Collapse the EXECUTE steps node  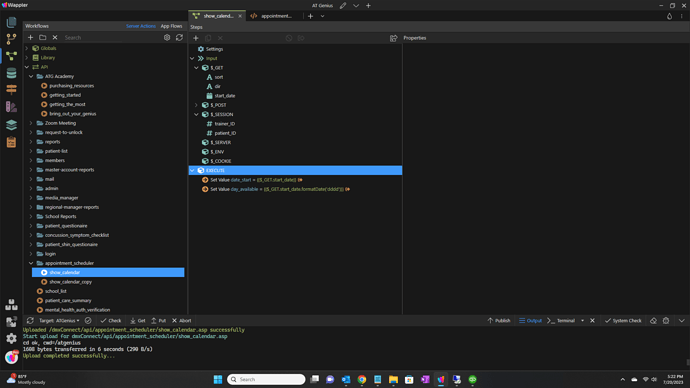(x=192, y=170)
